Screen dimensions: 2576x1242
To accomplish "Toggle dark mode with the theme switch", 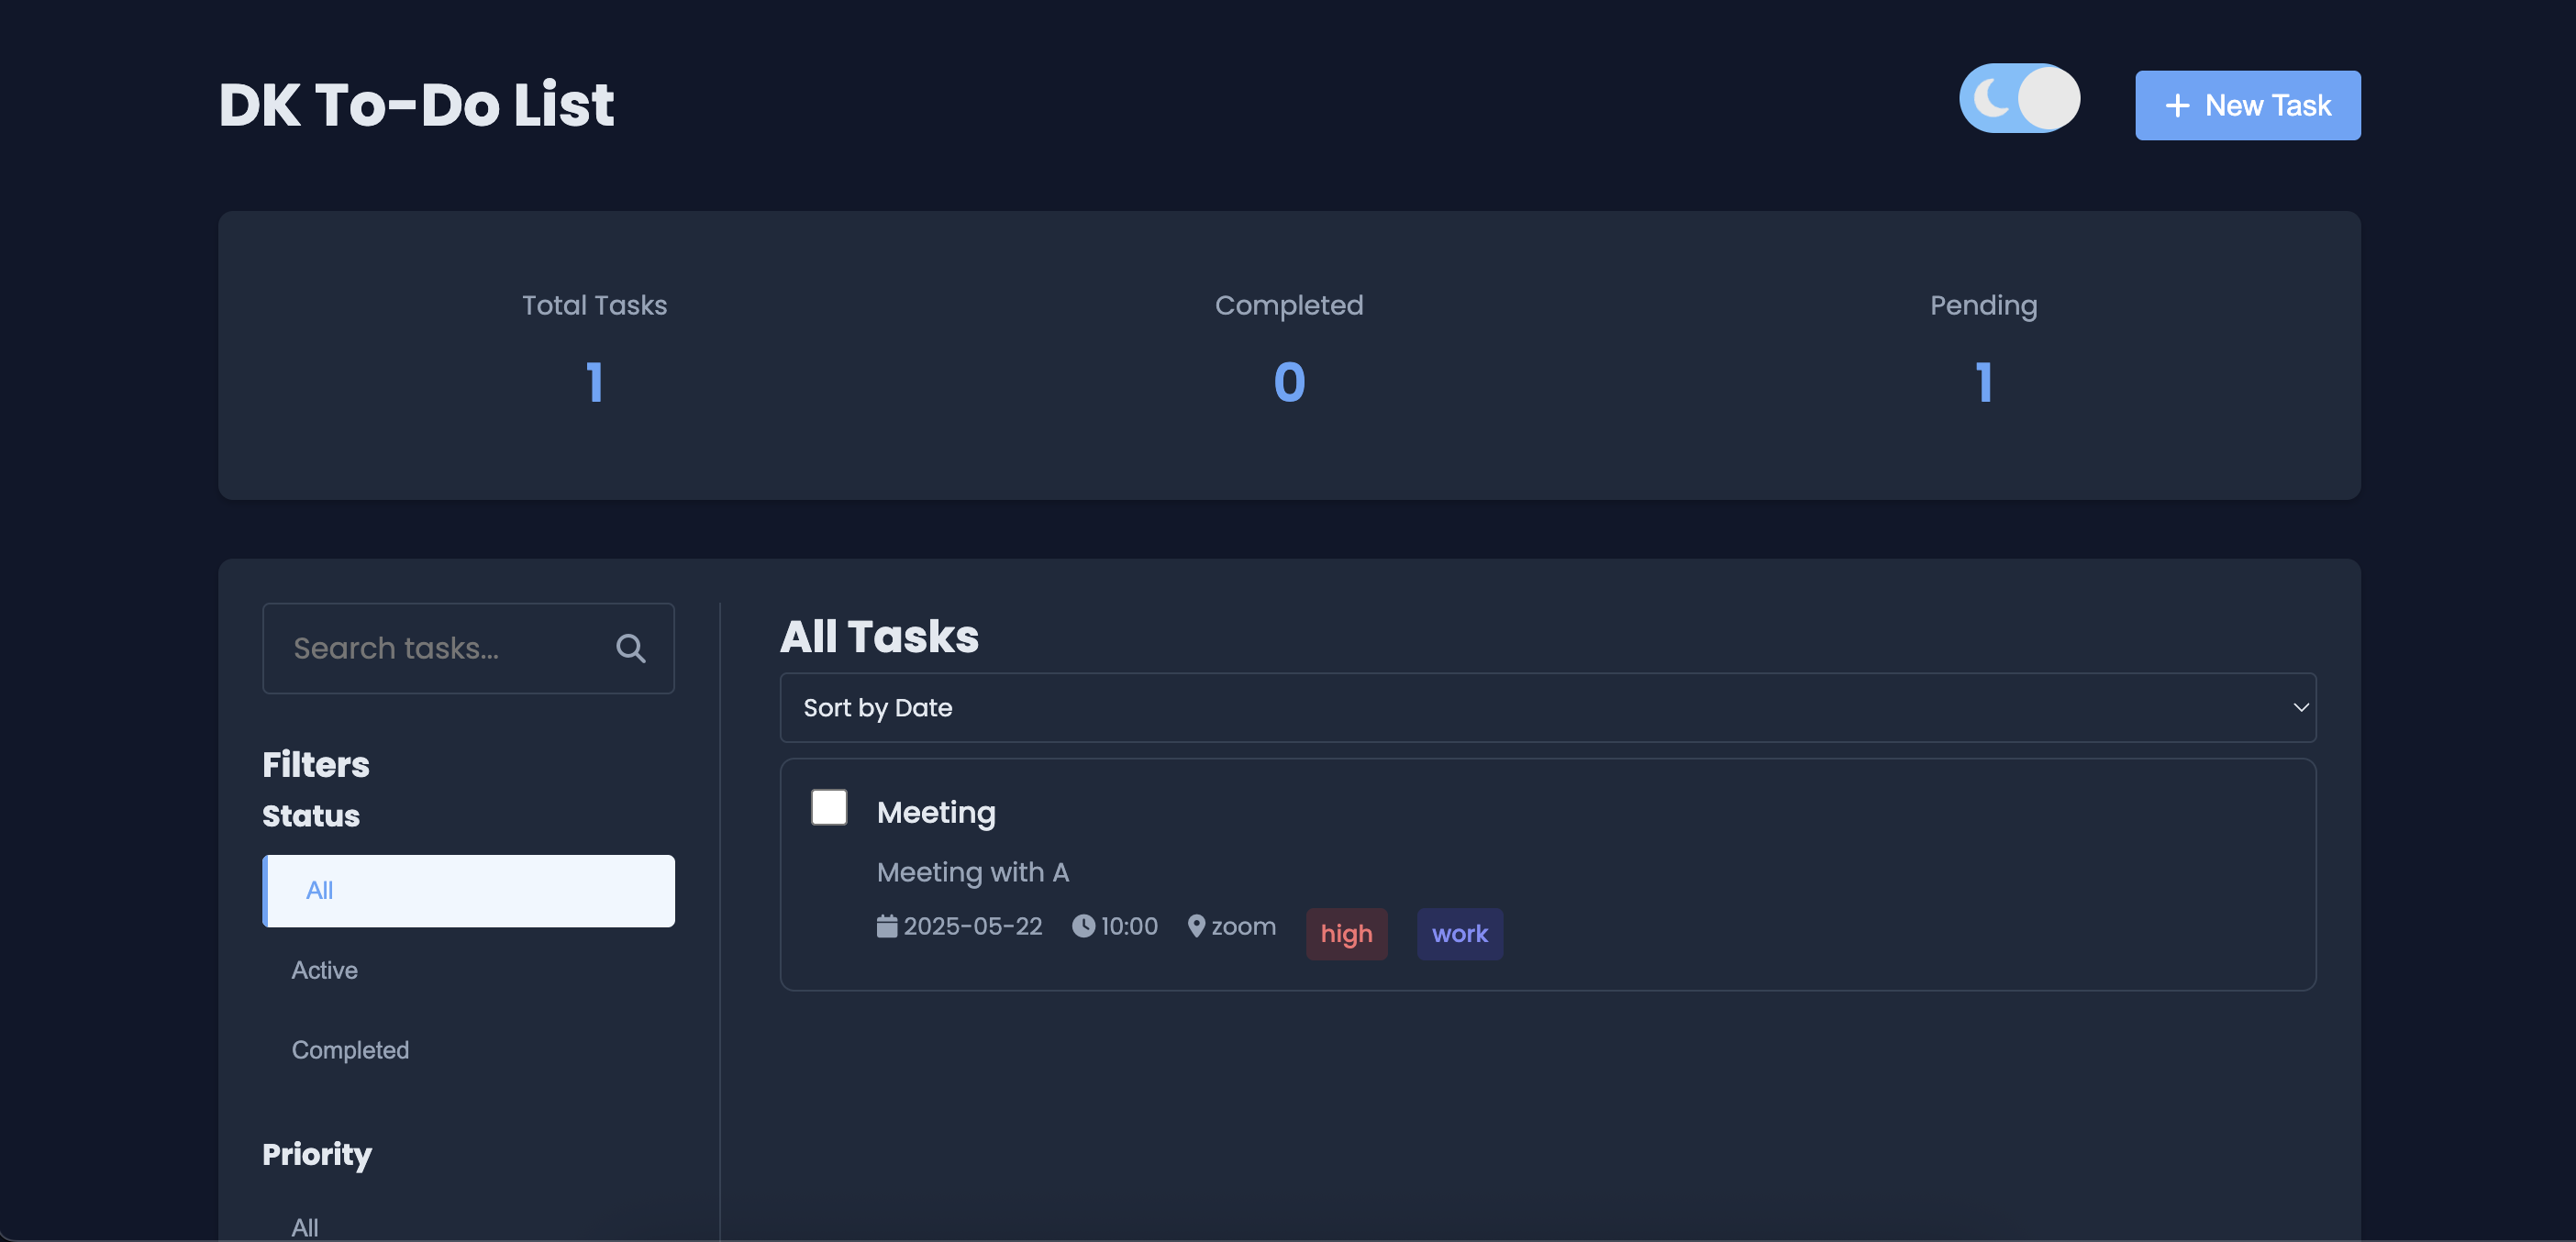I will pyautogui.click(x=2019, y=97).
